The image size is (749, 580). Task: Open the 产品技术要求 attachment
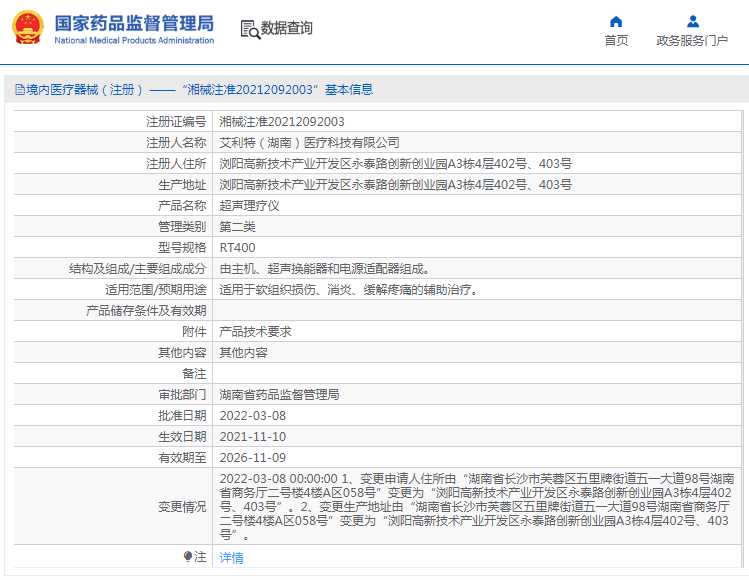click(256, 332)
